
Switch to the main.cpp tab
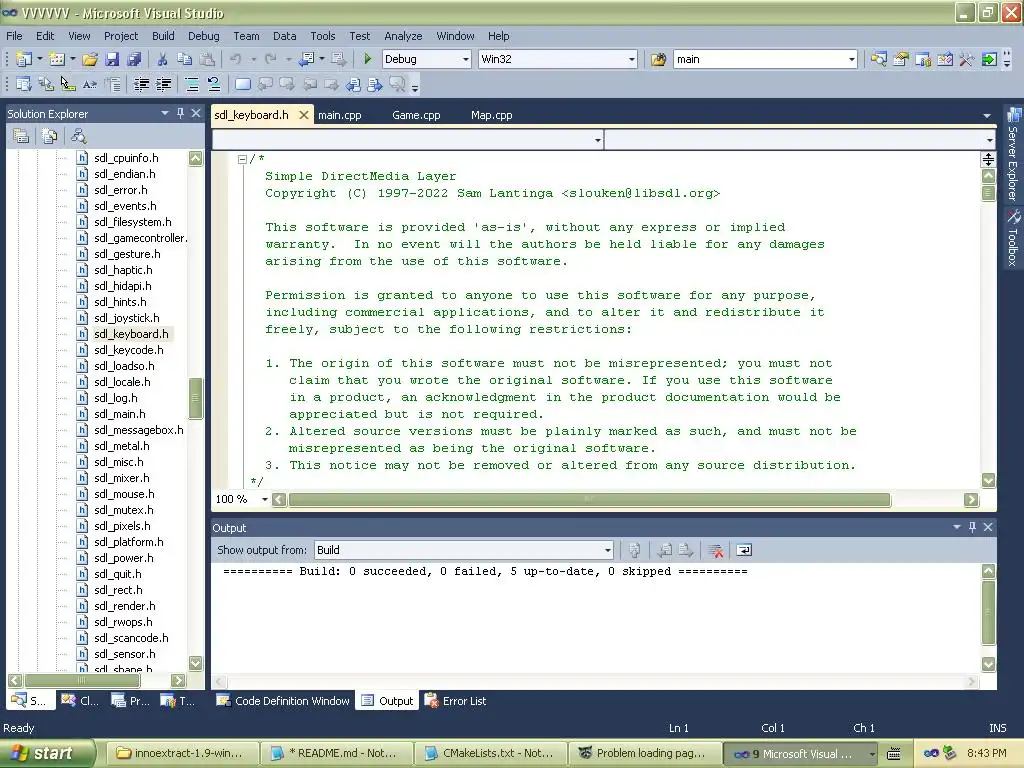pos(340,115)
